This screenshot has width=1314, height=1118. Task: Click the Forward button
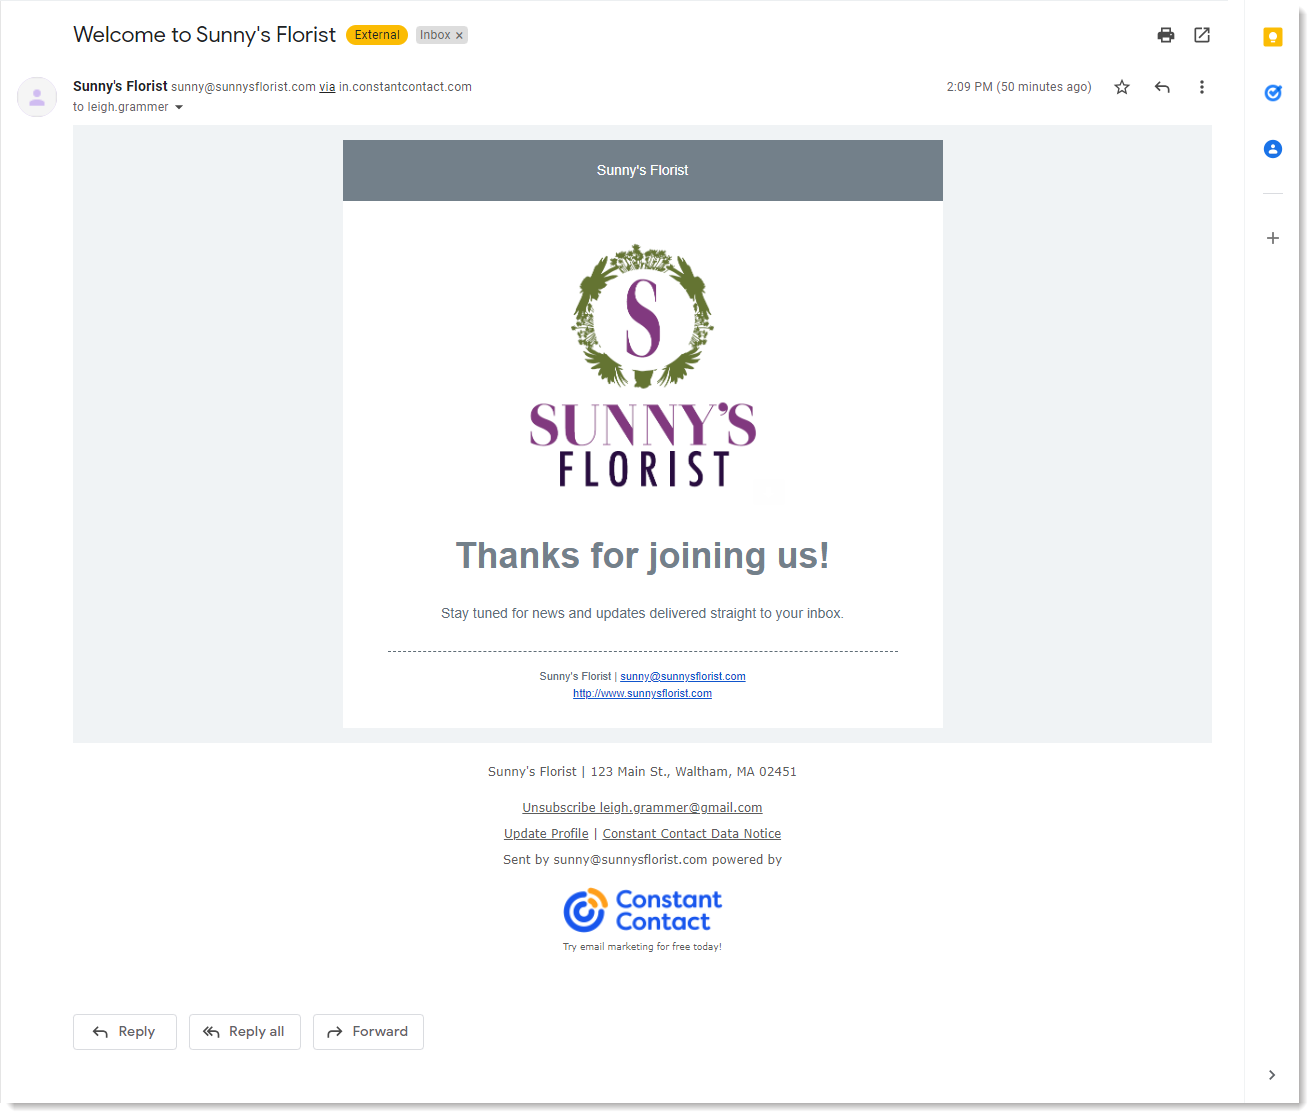pyautogui.click(x=368, y=1032)
